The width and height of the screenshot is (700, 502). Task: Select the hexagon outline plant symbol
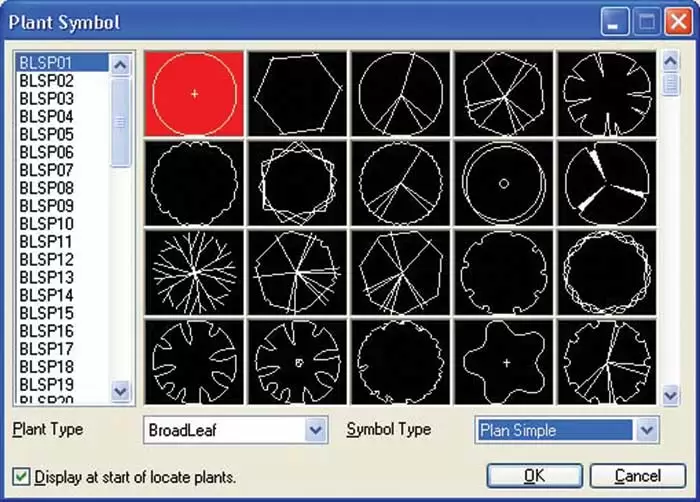(x=297, y=93)
